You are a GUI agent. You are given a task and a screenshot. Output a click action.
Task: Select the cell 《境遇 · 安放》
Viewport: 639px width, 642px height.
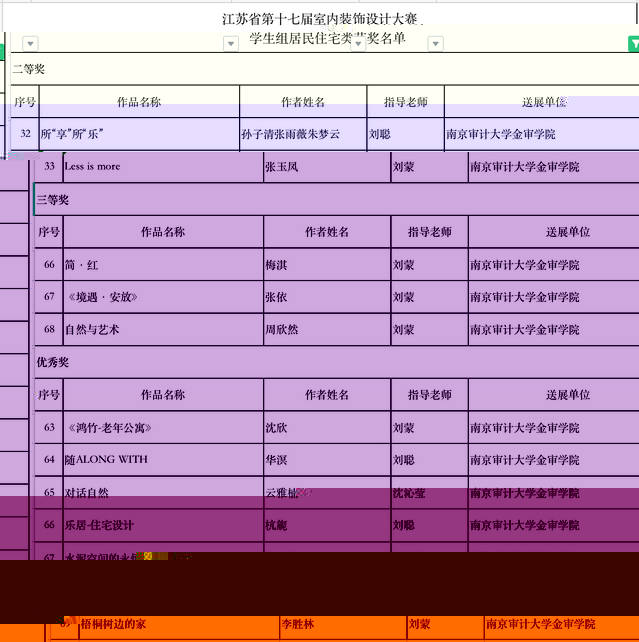pyautogui.click(x=160, y=297)
